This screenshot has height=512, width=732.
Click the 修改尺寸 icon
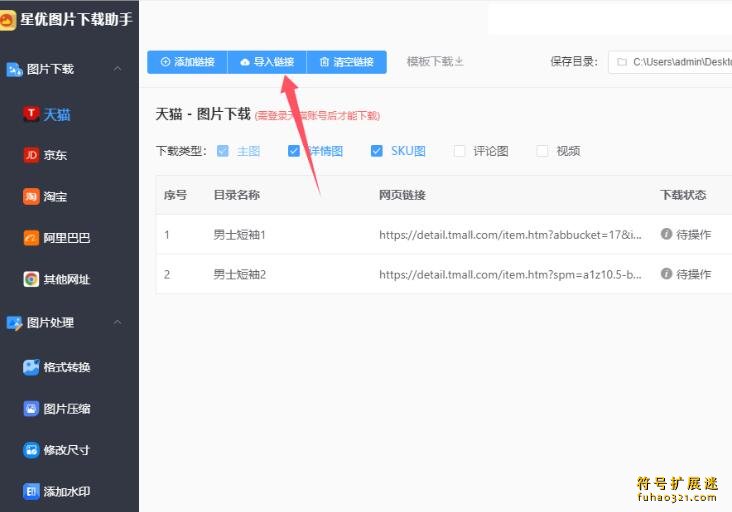click(x=31, y=450)
